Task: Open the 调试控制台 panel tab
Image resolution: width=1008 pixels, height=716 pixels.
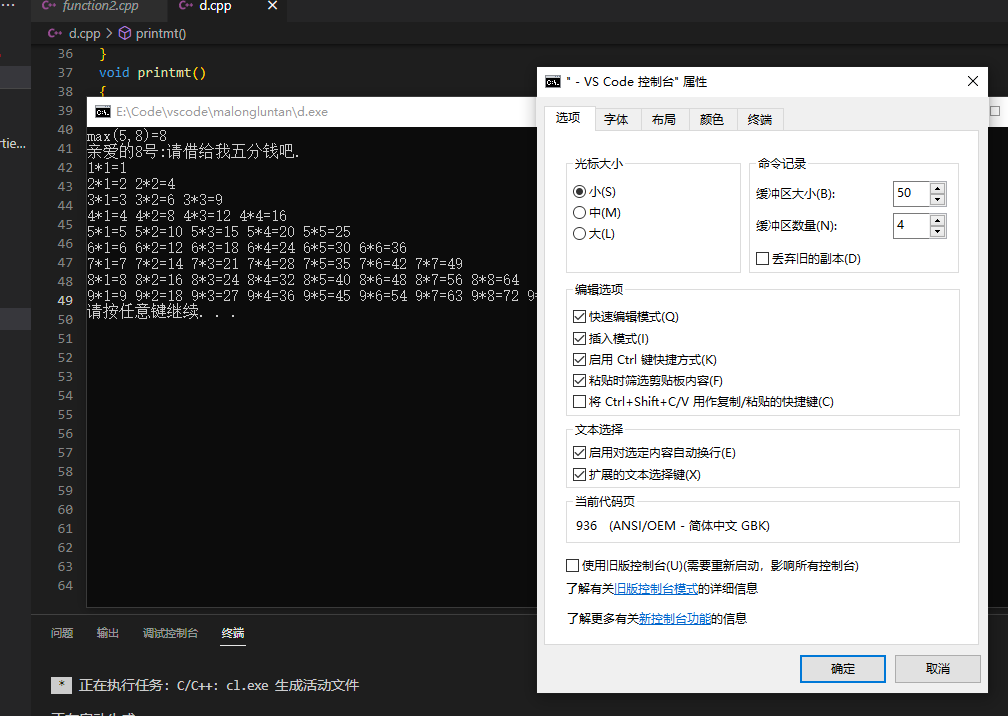Action: click(x=170, y=633)
